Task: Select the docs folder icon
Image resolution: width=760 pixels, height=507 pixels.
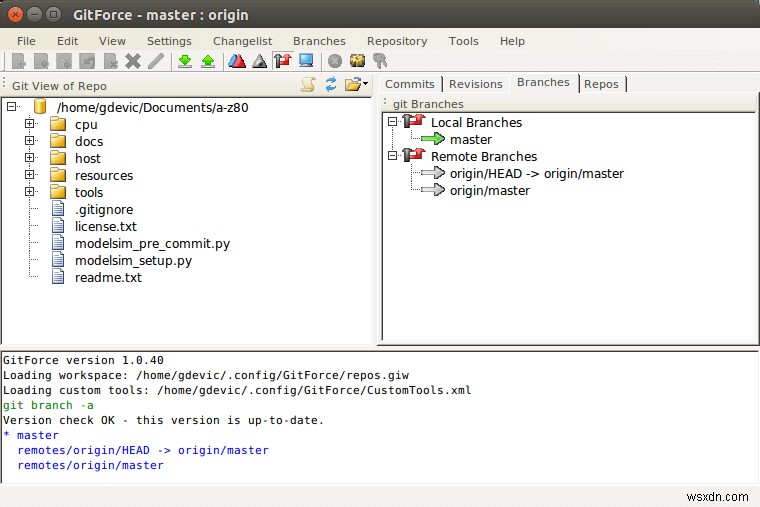Action: [58, 141]
